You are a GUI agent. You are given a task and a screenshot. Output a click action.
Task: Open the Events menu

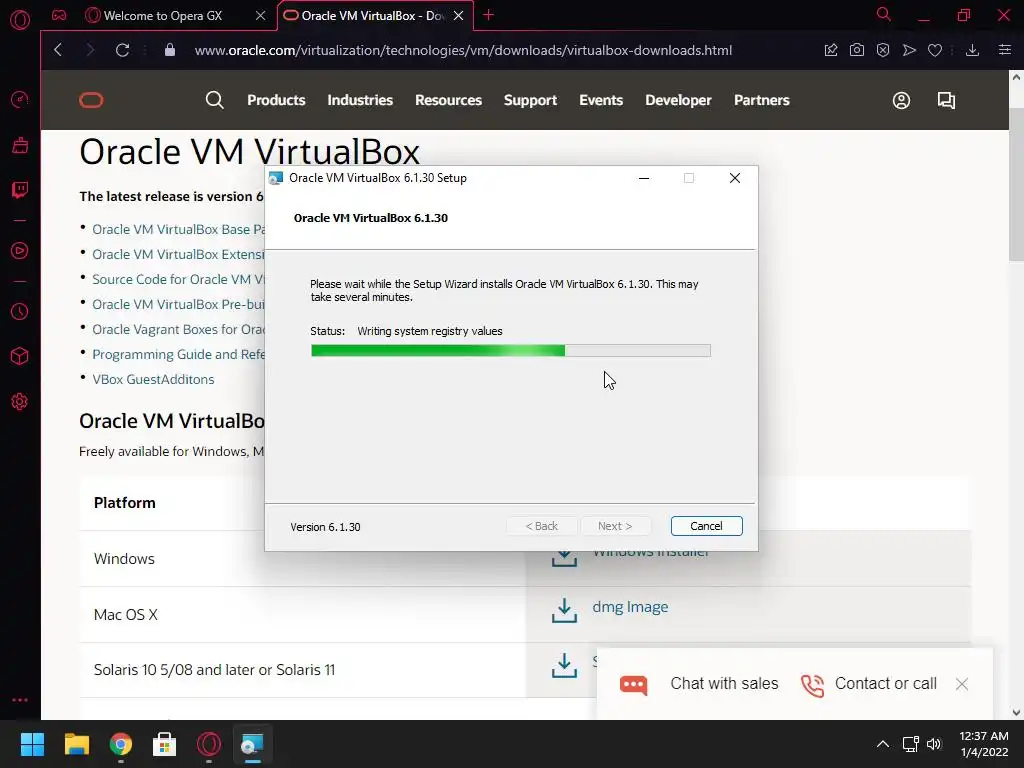coord(601,100)
